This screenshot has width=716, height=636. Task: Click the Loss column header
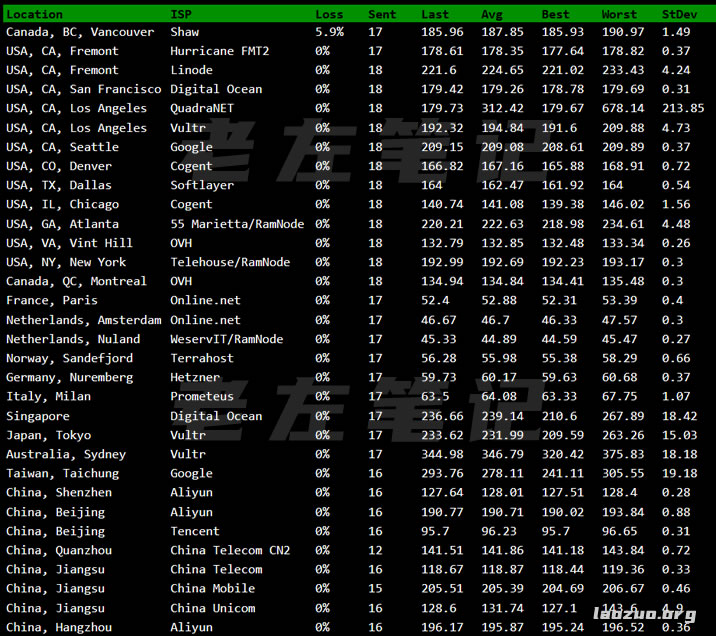329,15
